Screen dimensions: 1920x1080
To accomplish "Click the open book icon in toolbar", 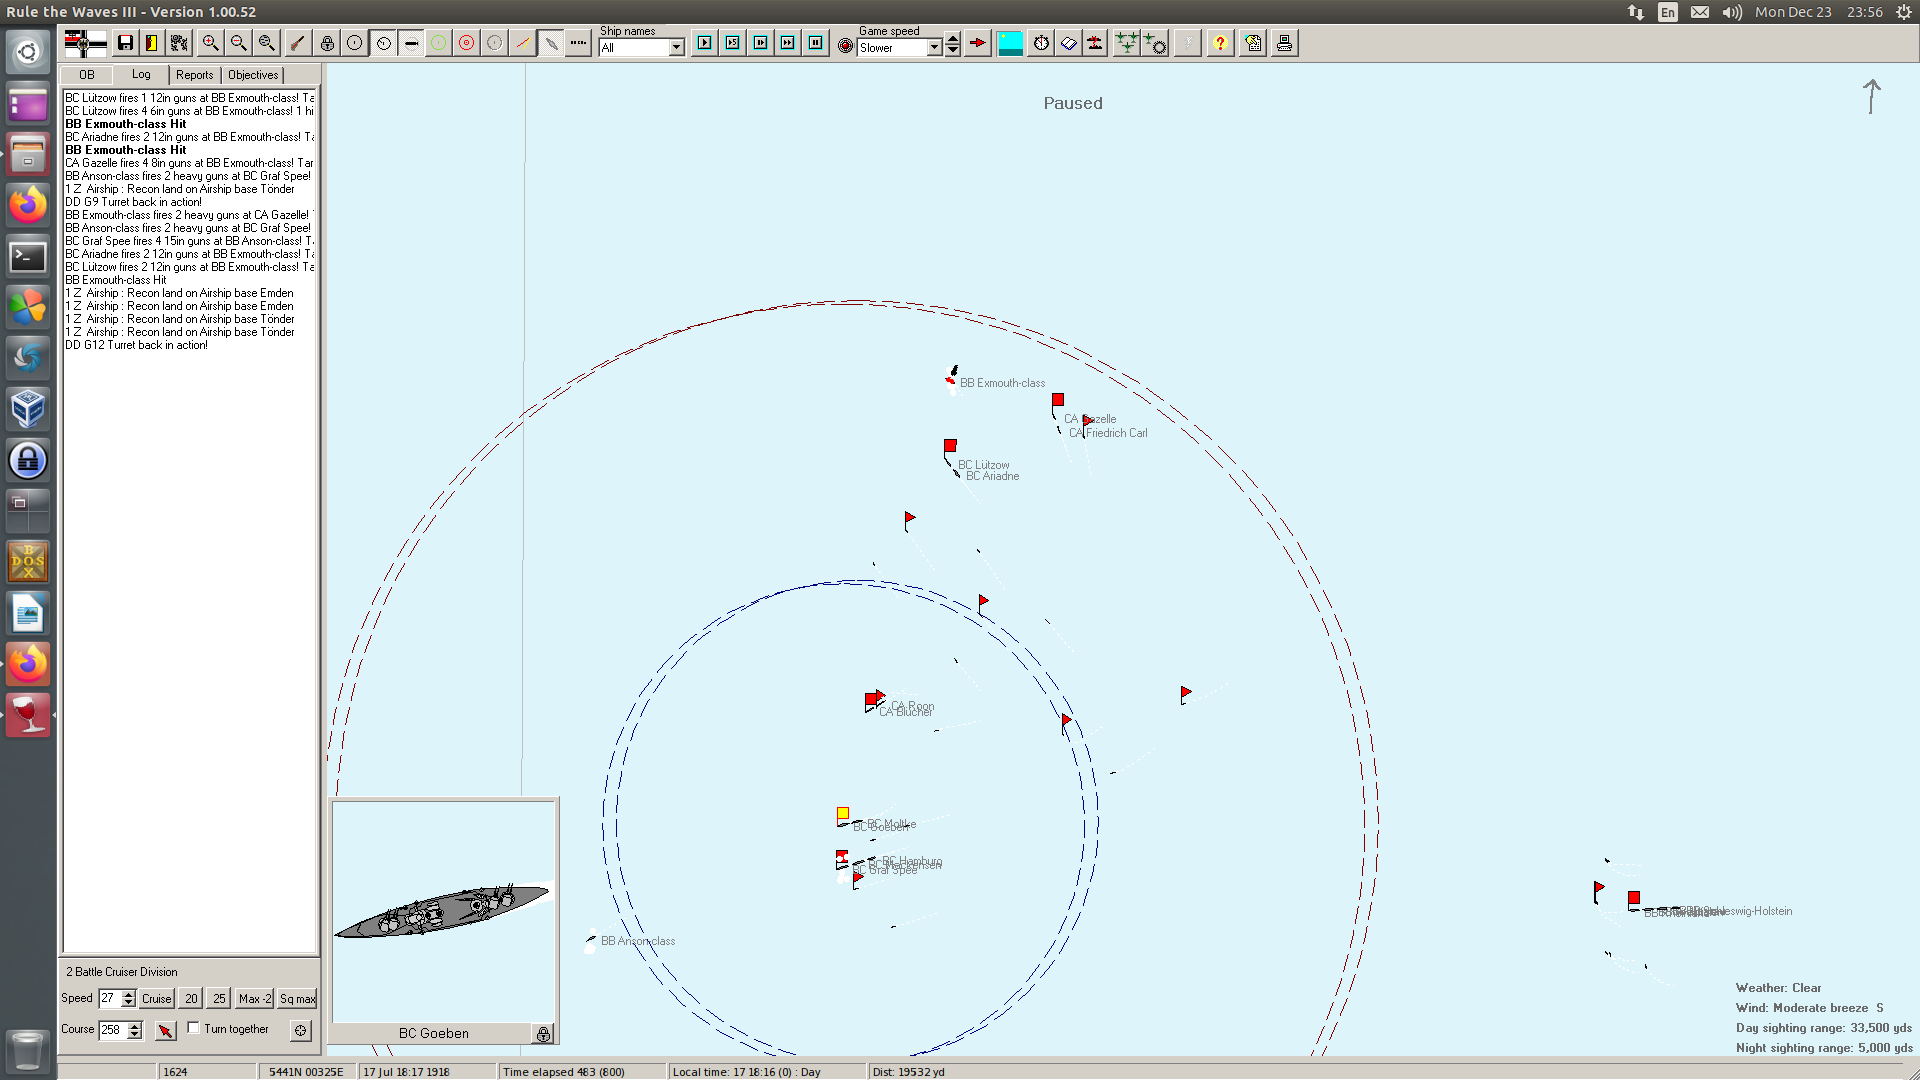I will coord(1068,43).
